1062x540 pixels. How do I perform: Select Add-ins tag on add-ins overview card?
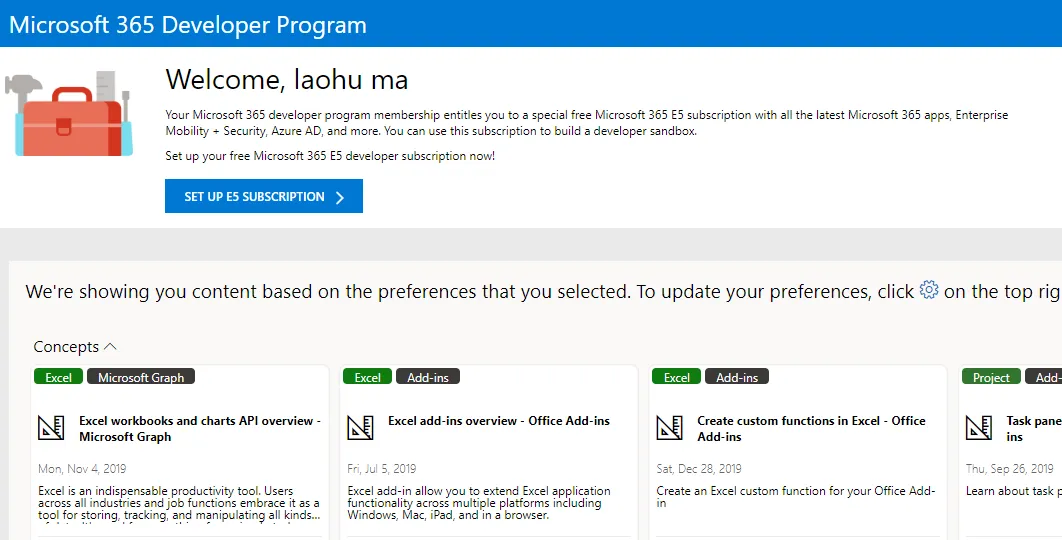[x=428, y=377]
